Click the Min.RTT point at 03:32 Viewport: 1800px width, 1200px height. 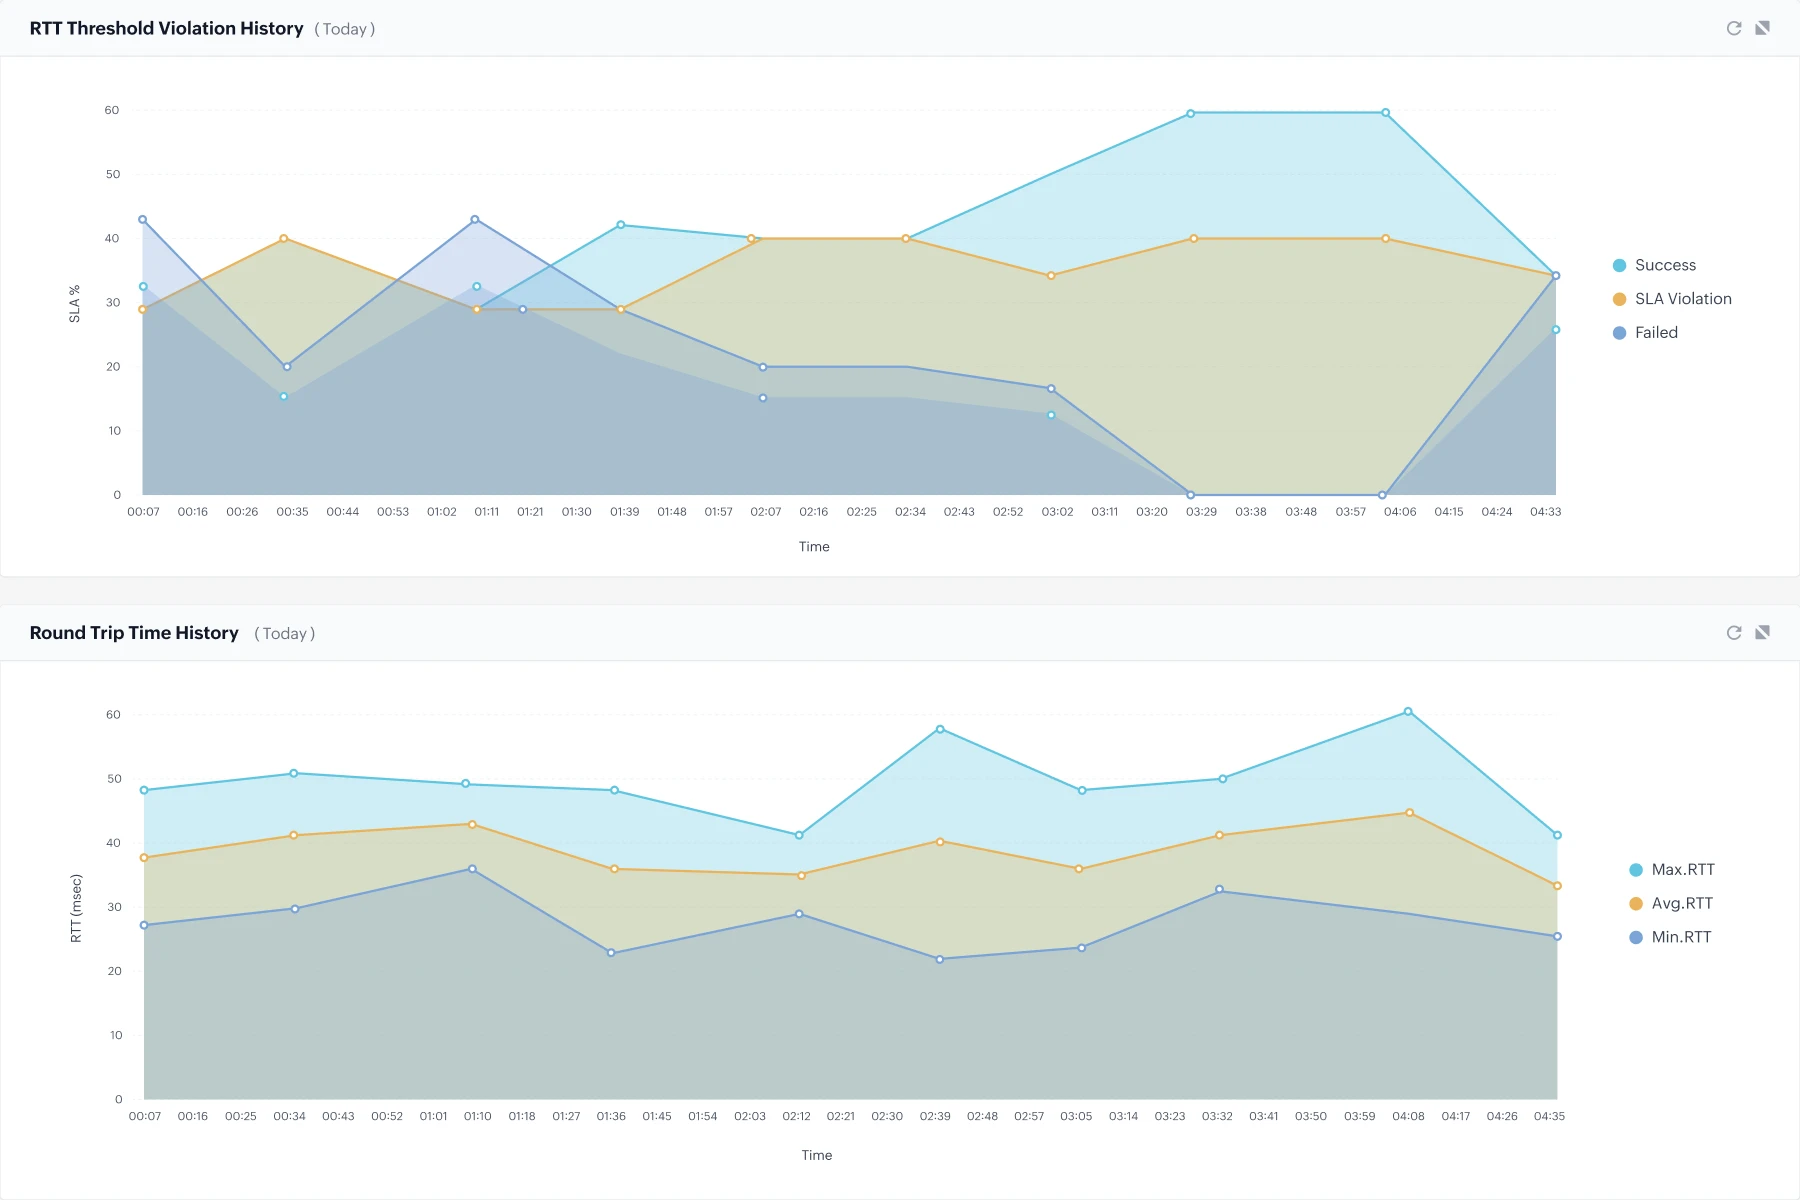[x=1219, y=890]
